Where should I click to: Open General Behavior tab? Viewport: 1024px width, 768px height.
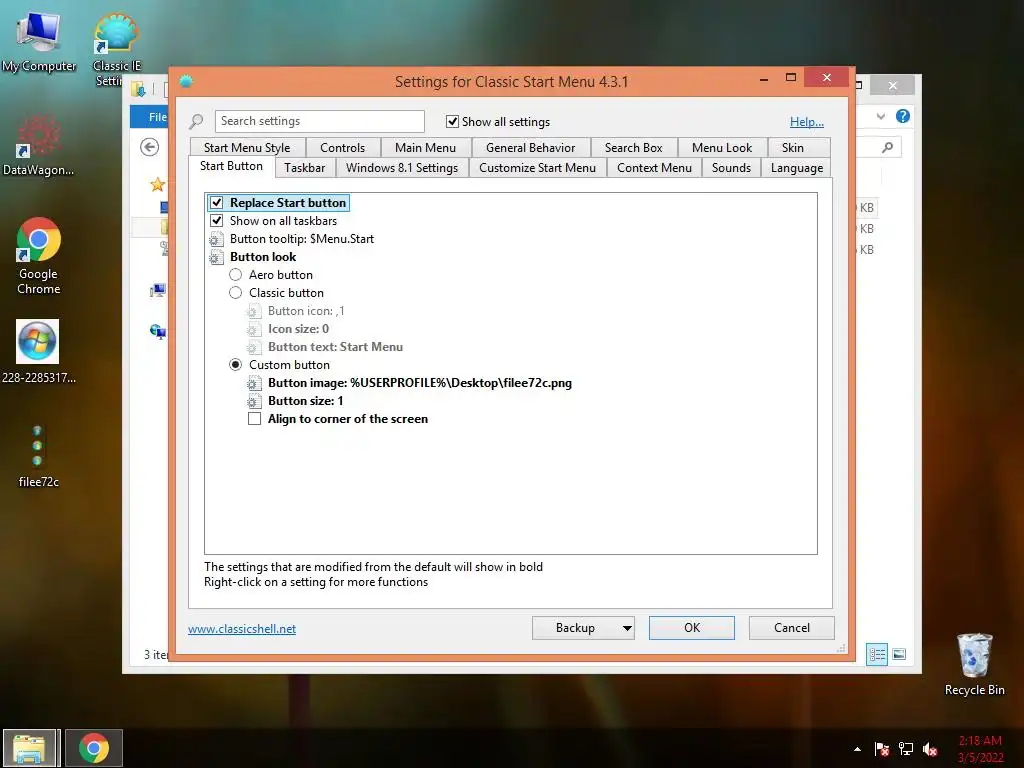[x=530, y=148]
